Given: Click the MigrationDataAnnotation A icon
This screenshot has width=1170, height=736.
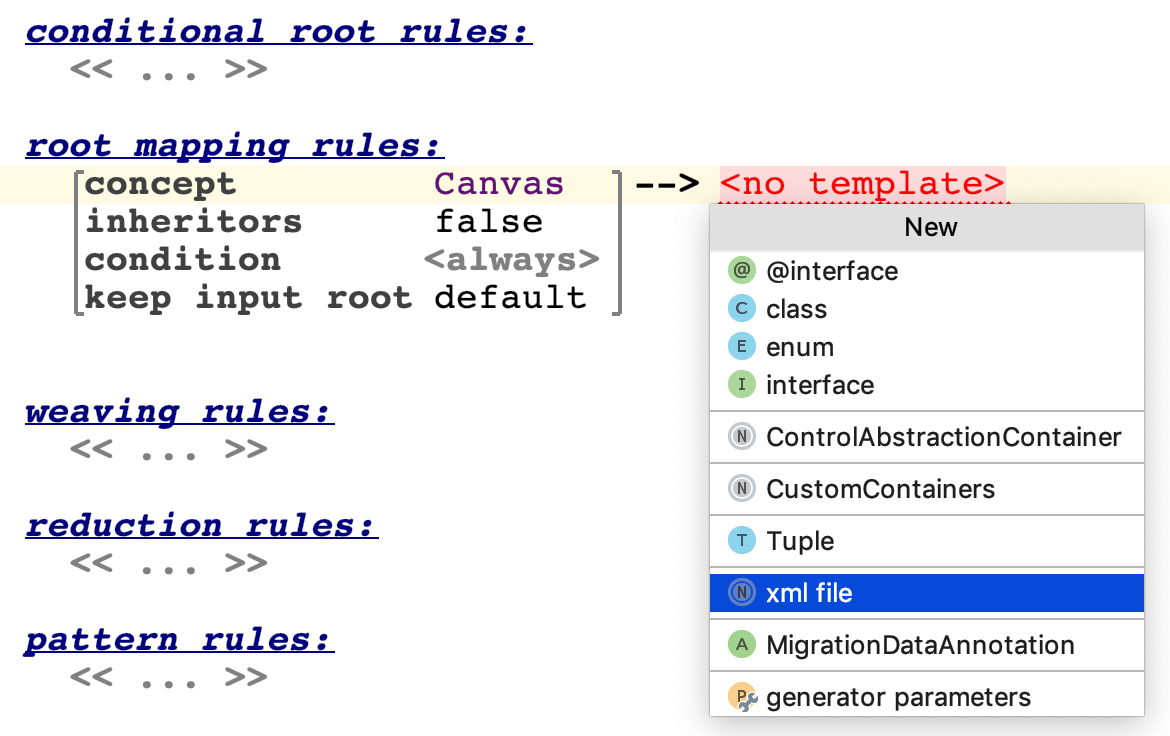Looking at the screenshot, I should point(741,645).
